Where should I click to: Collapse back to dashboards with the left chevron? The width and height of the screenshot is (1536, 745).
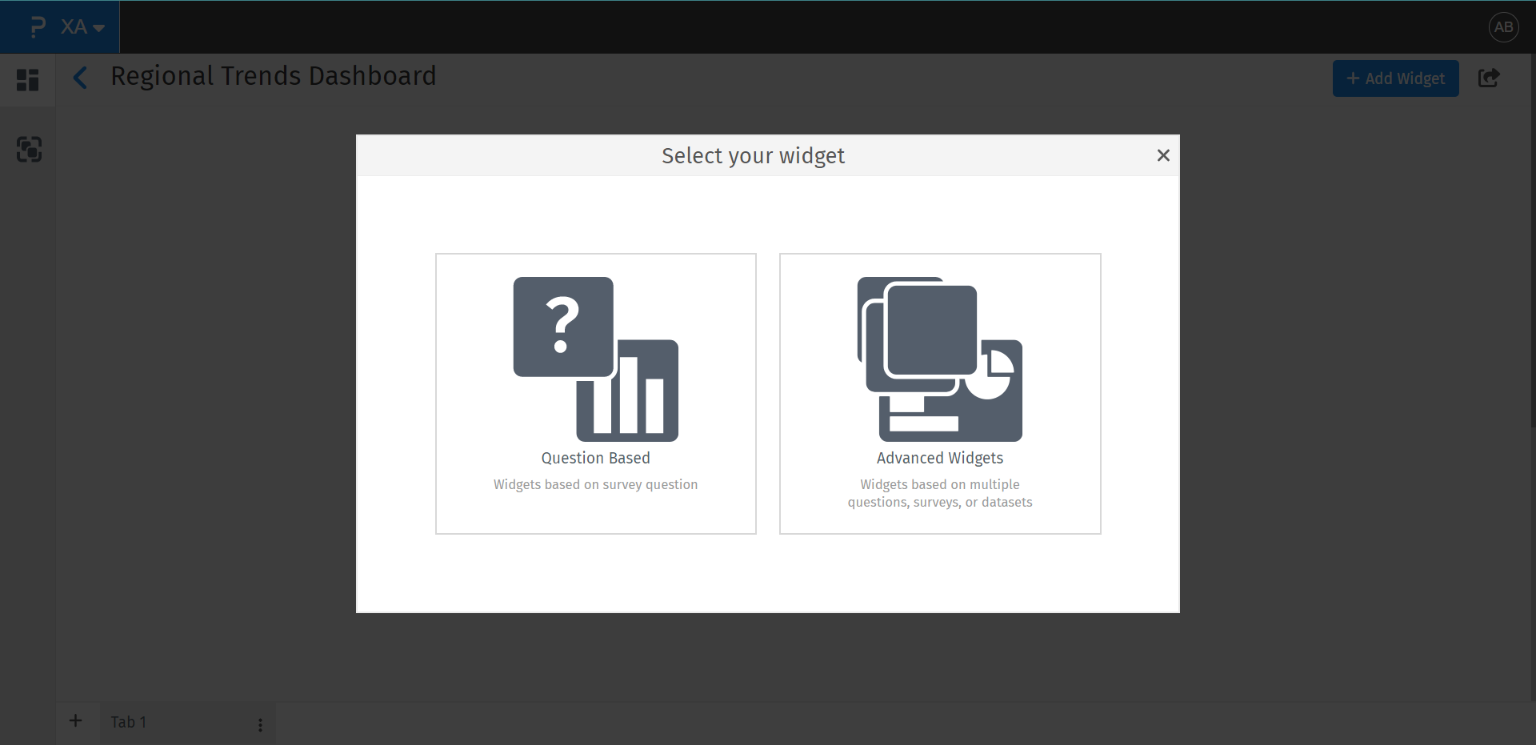(80, 77)
